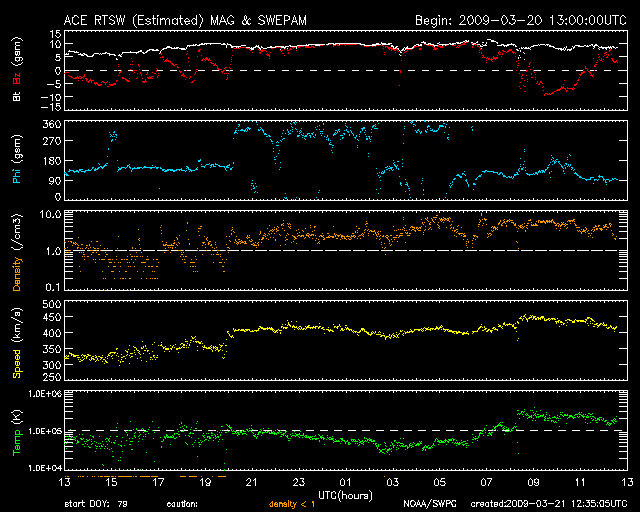Click the '19' hour tick label
640x512 pixels.
[x=205, y=483]
